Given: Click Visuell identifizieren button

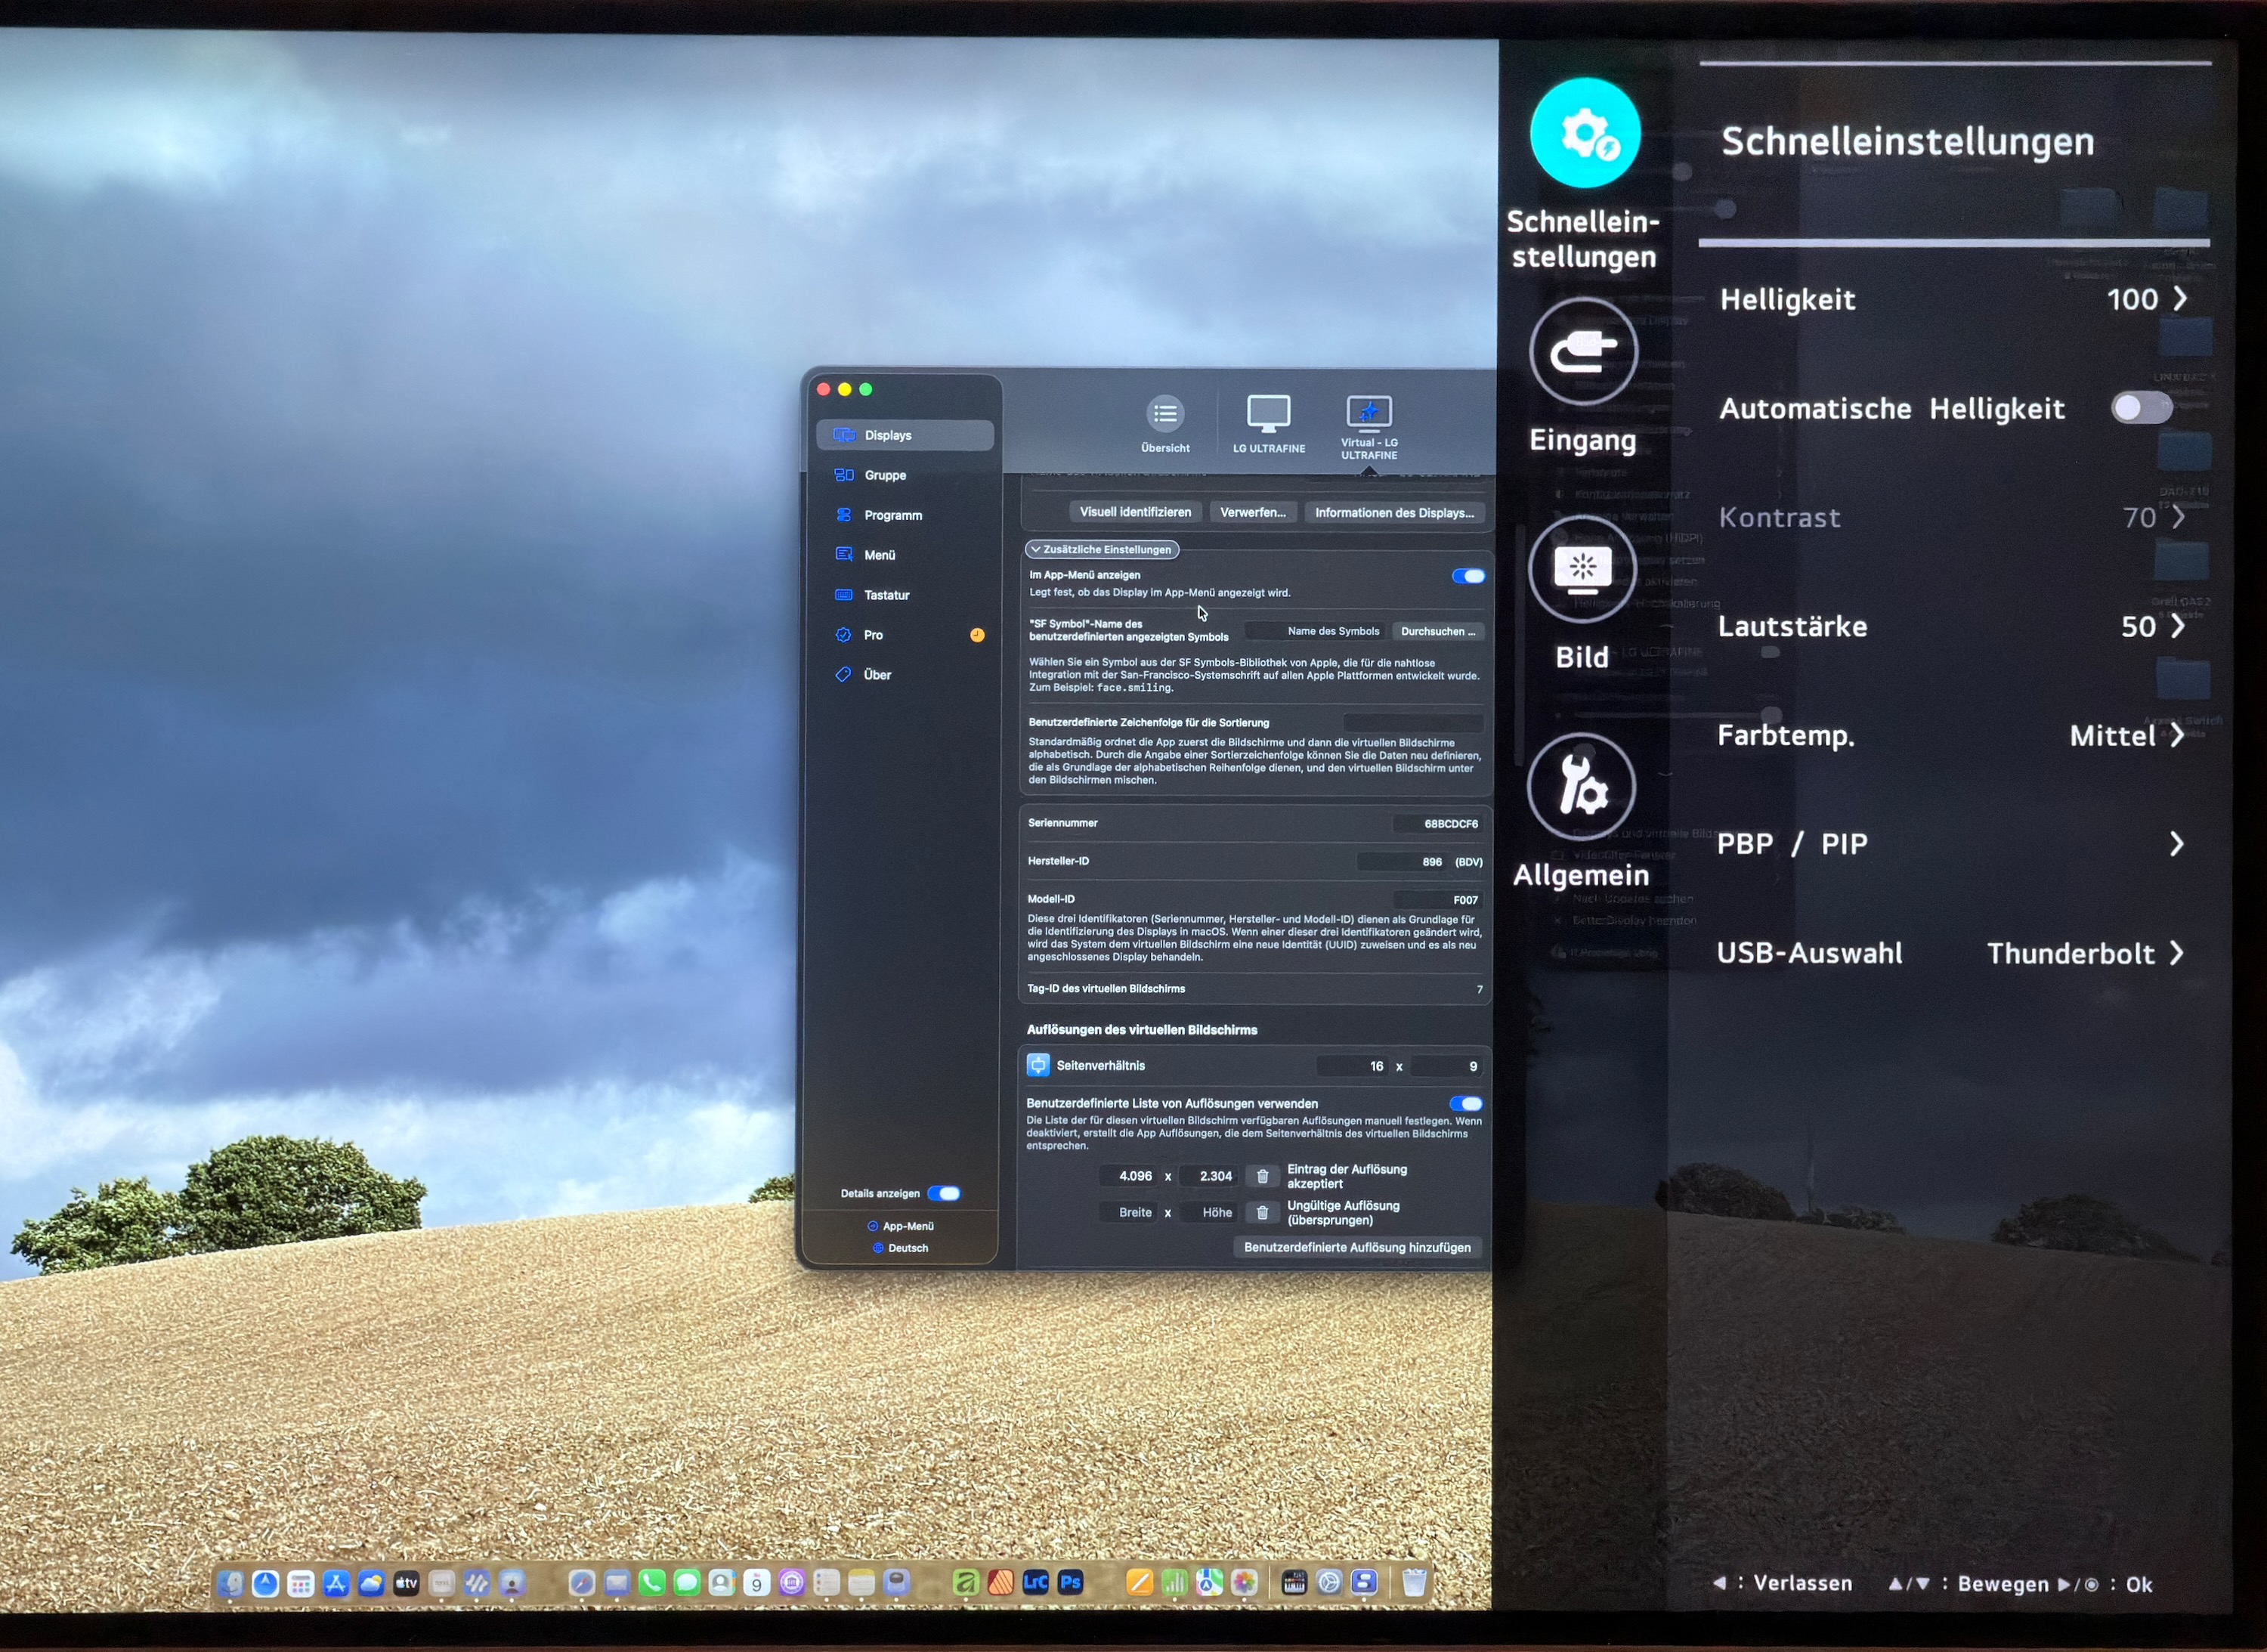Looking at the screenshot, I should click(1135, 512).
